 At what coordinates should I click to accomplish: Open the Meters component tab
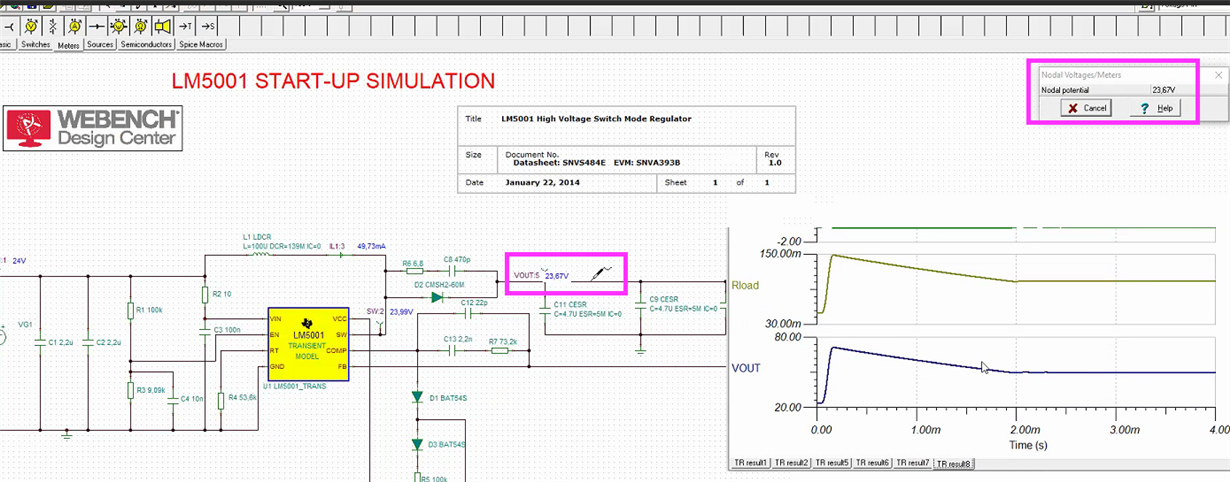69,45
